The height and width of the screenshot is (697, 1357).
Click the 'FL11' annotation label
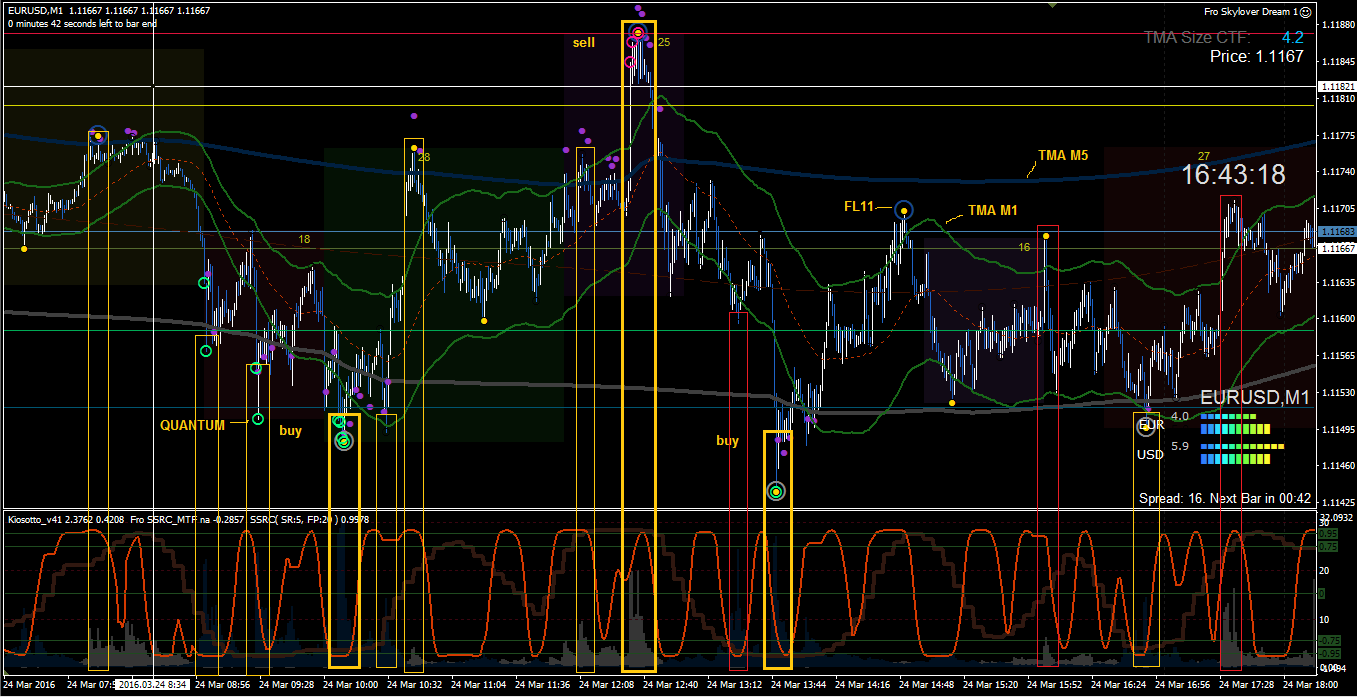click(859, 207)
